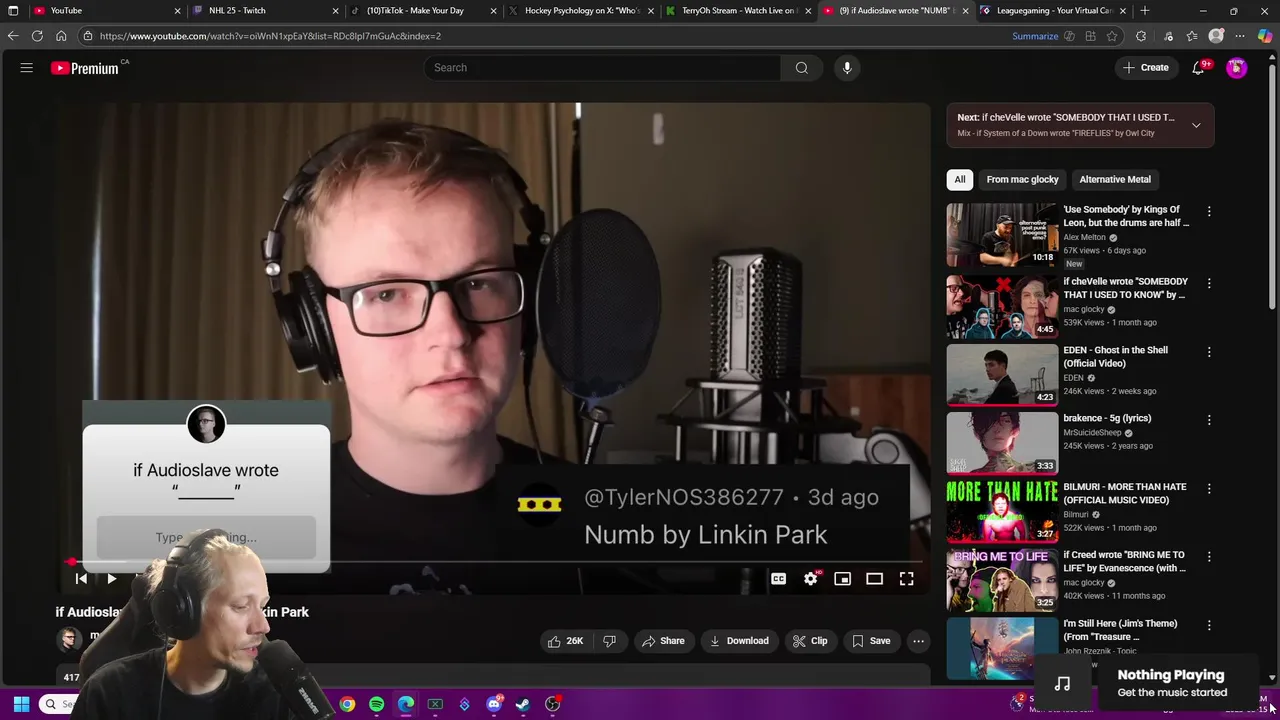Image resolution: width=1280 pixels, height=720 pixels.
Task: Switch to the TikTok - Make Your Day tab
Action: (424, 10)
